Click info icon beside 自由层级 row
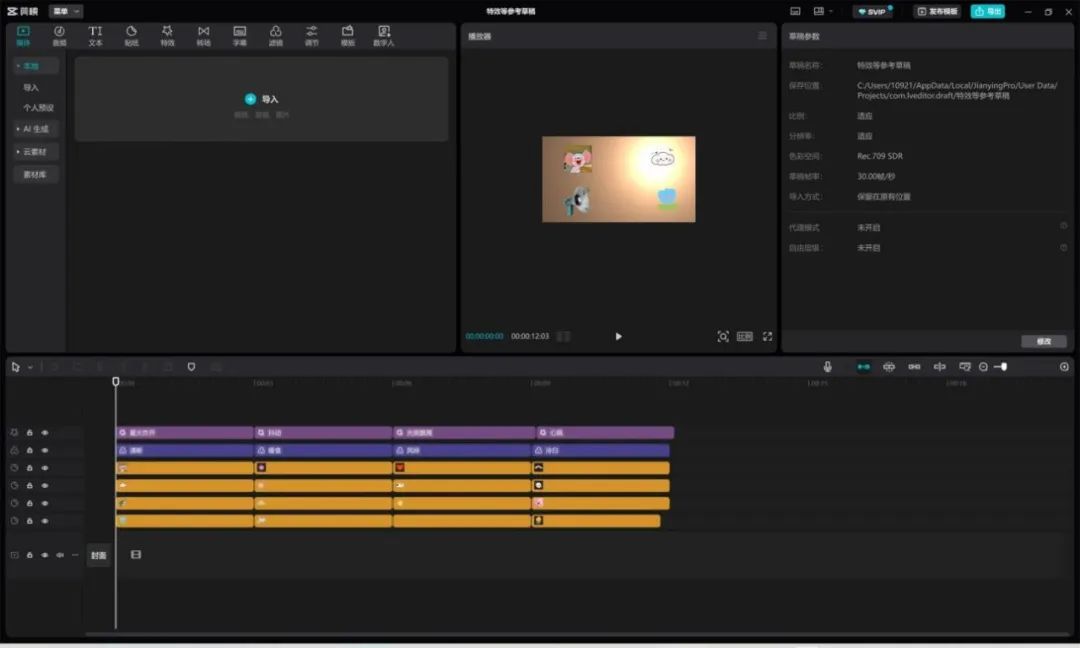 [x=1063, y=247]
